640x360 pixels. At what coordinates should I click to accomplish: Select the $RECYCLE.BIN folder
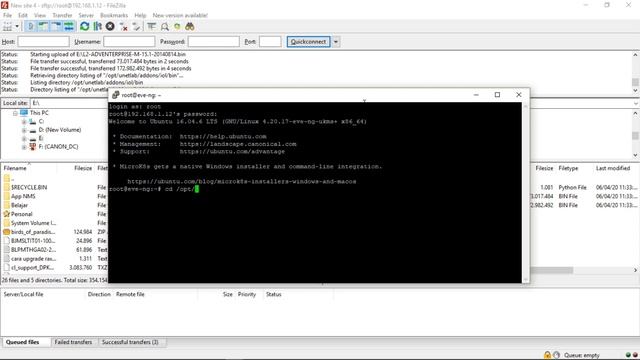click(29, 187)
